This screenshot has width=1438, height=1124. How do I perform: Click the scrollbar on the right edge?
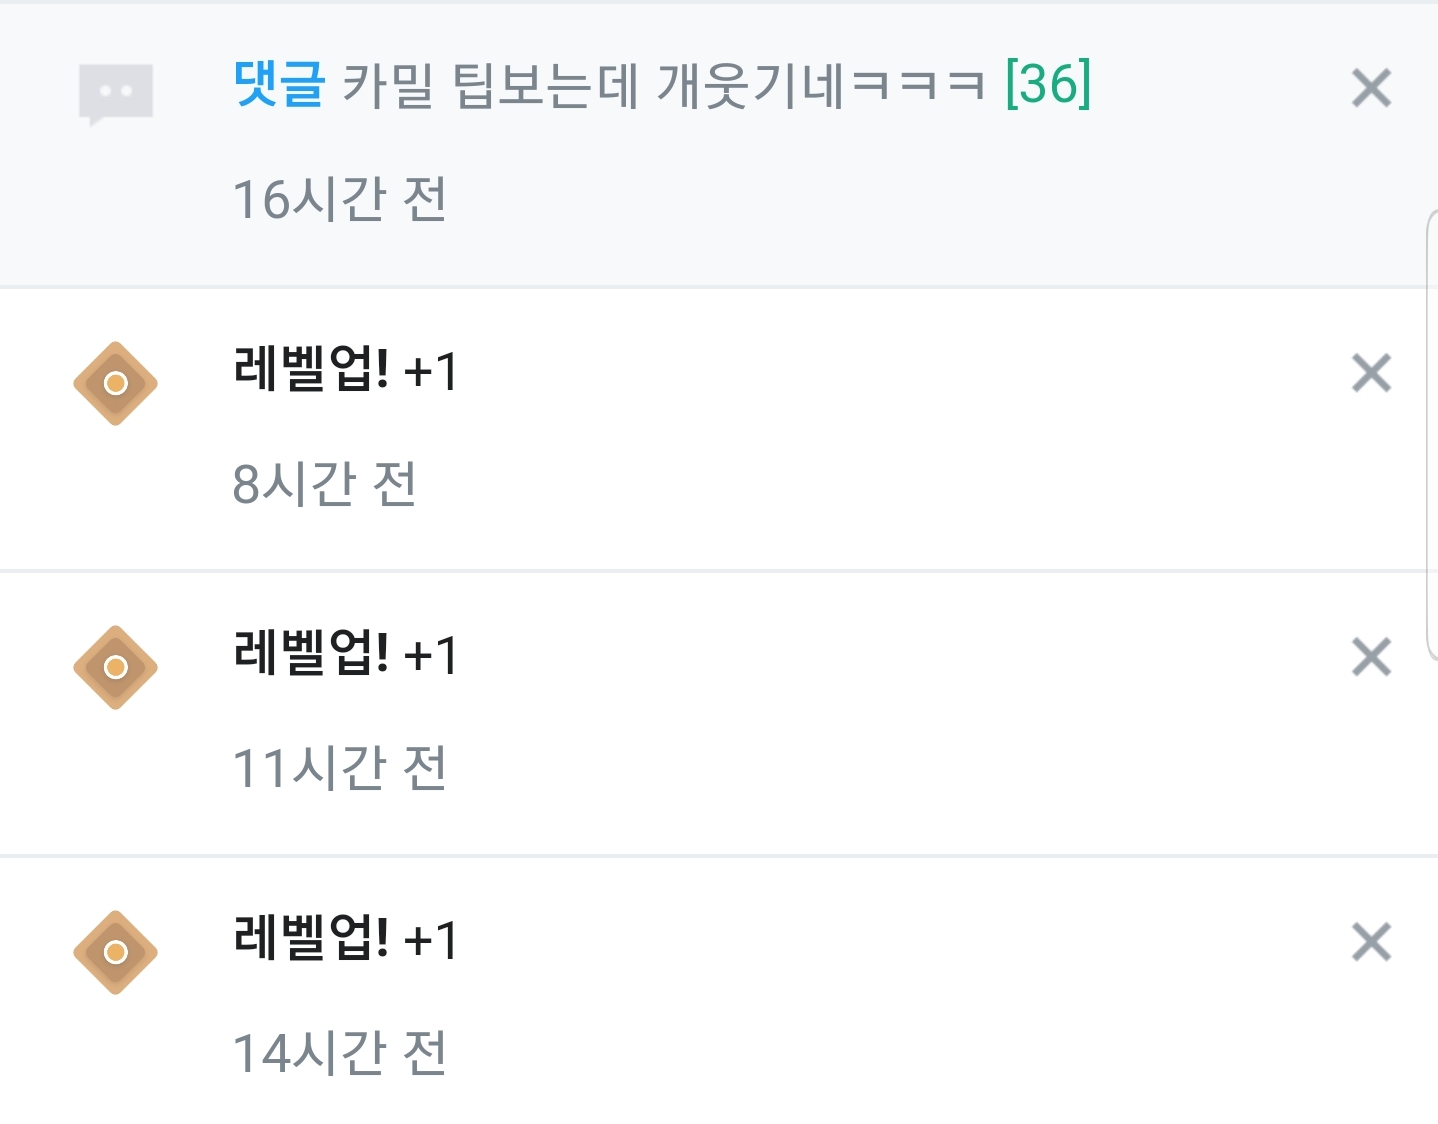pyautogui.click(x=1431, y=435)
